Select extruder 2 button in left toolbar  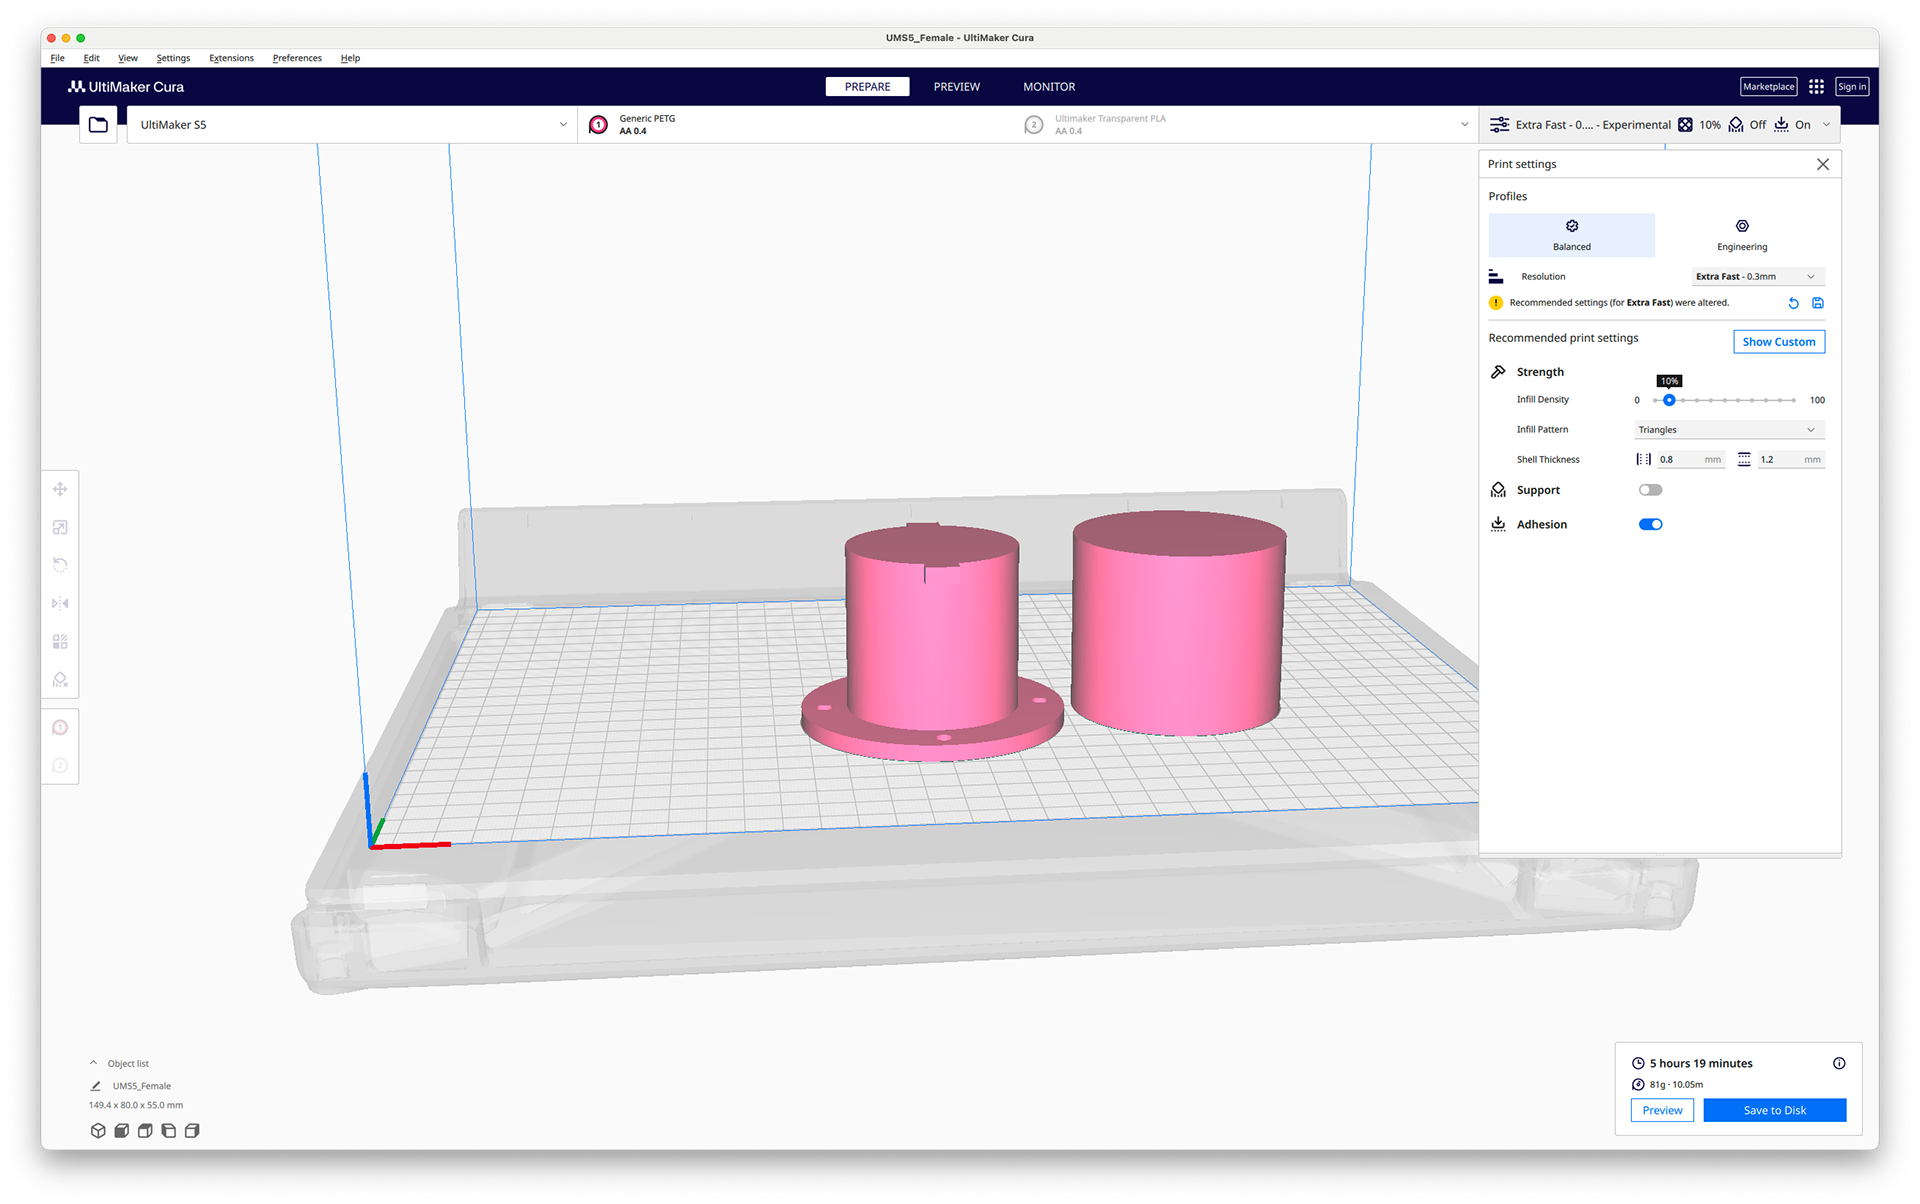pyautogui.click(x=60, y=765)
